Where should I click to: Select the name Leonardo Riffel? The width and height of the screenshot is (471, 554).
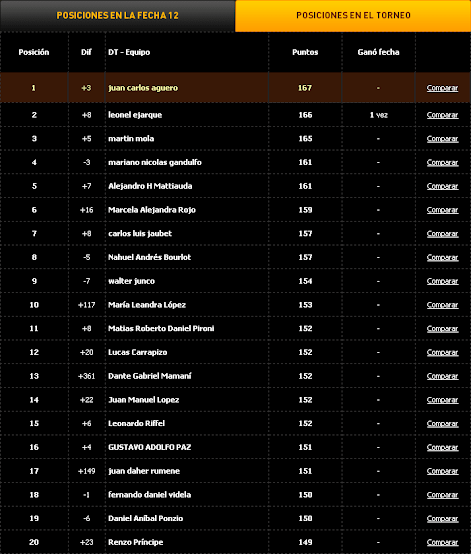(136, 424)
